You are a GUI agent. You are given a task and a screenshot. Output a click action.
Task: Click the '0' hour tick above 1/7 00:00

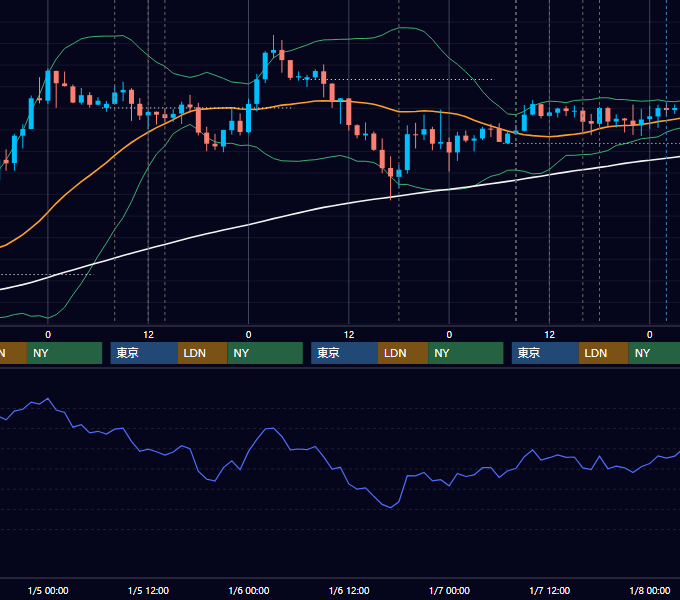449,335
